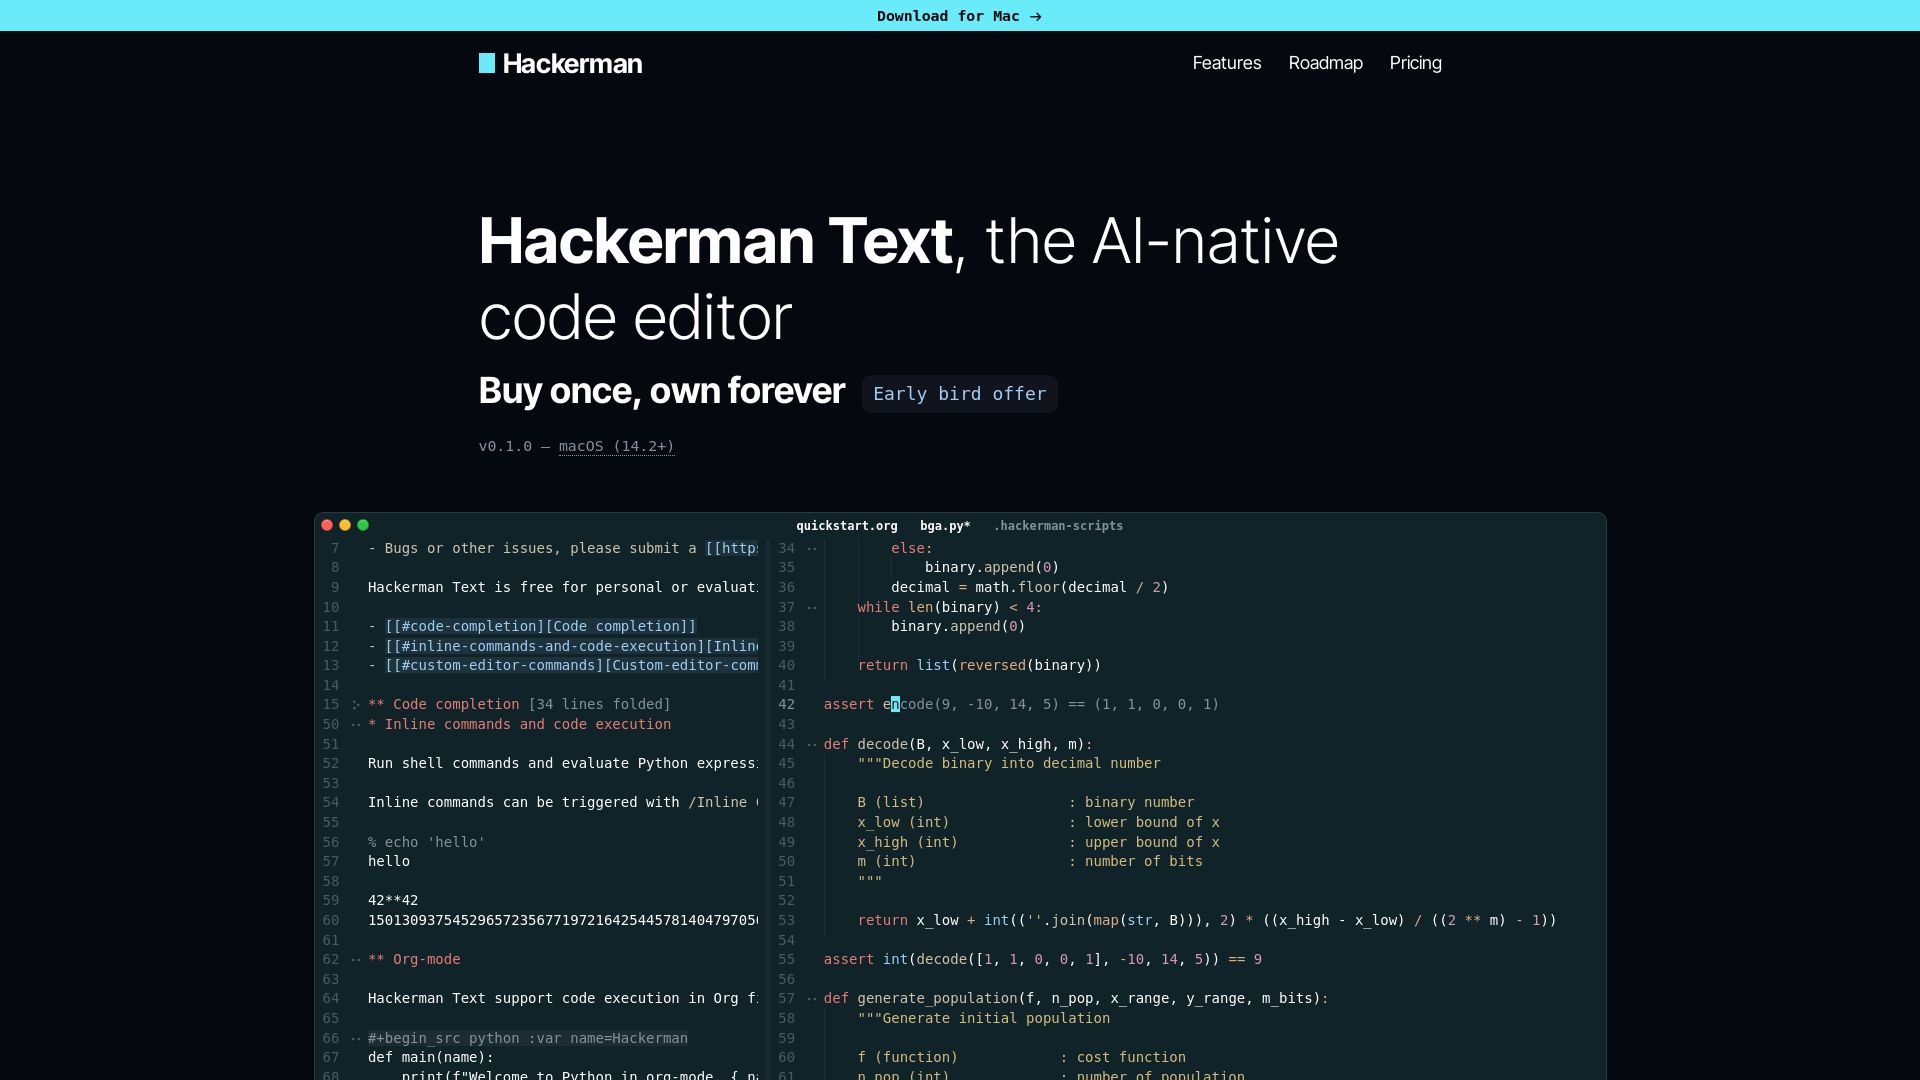Open the Roadmap menu item
The height and width of the screenshot is (1080, 1920).
click(x=1325, y=63)
